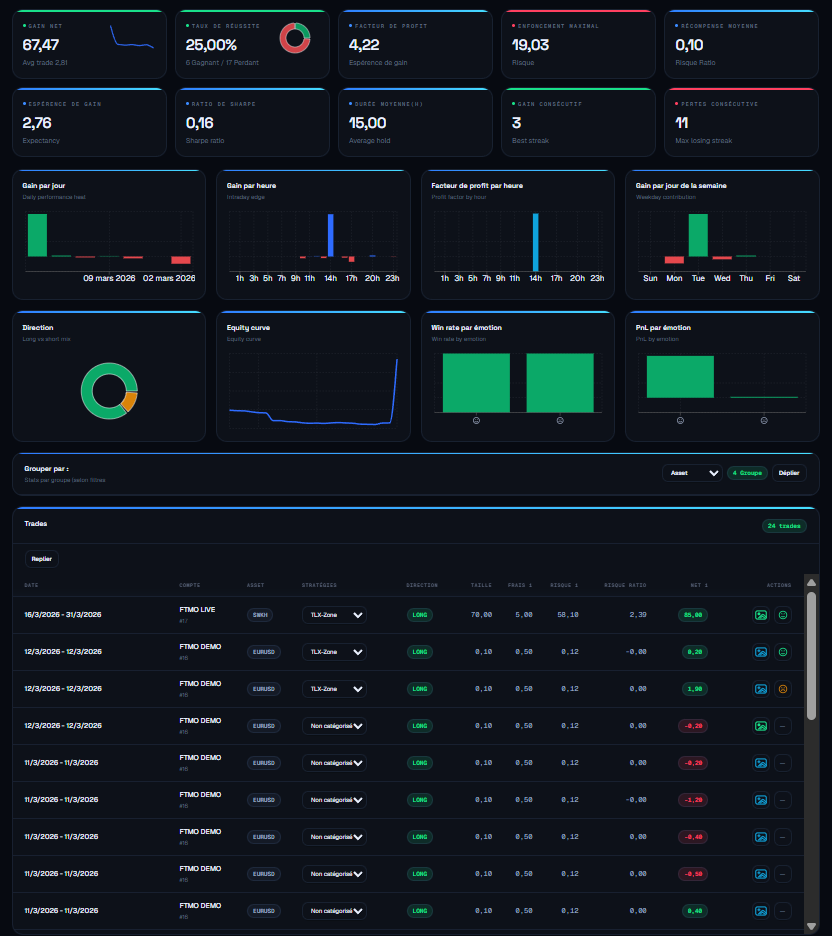Open Non catégorisé dropdown on 11/3 -0,20 trade

(334, 763)
